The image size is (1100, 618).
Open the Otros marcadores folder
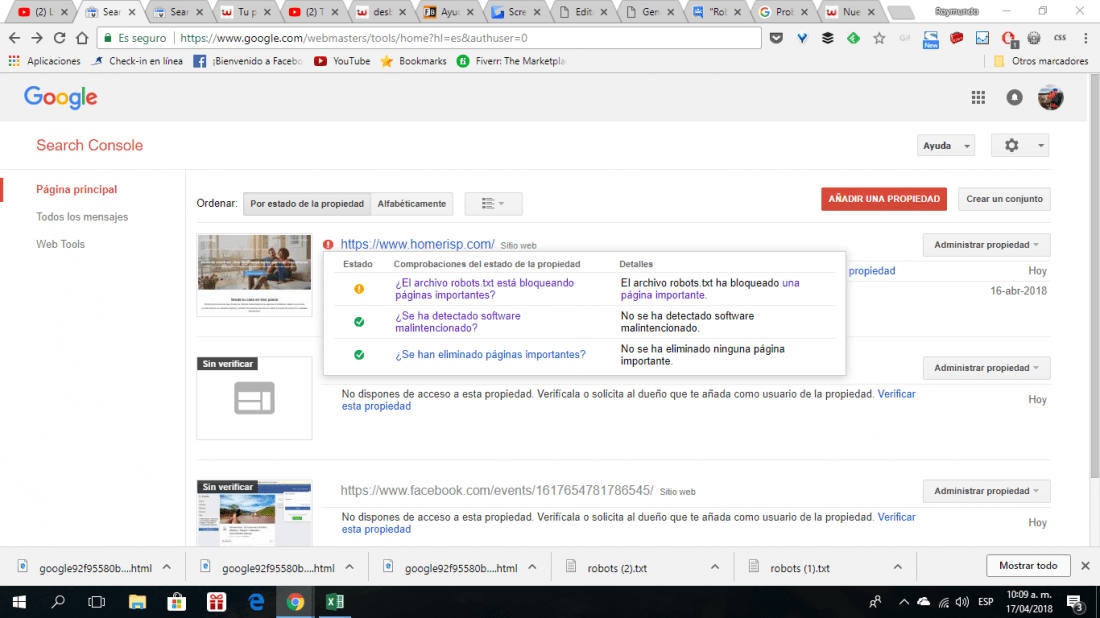1041,61
